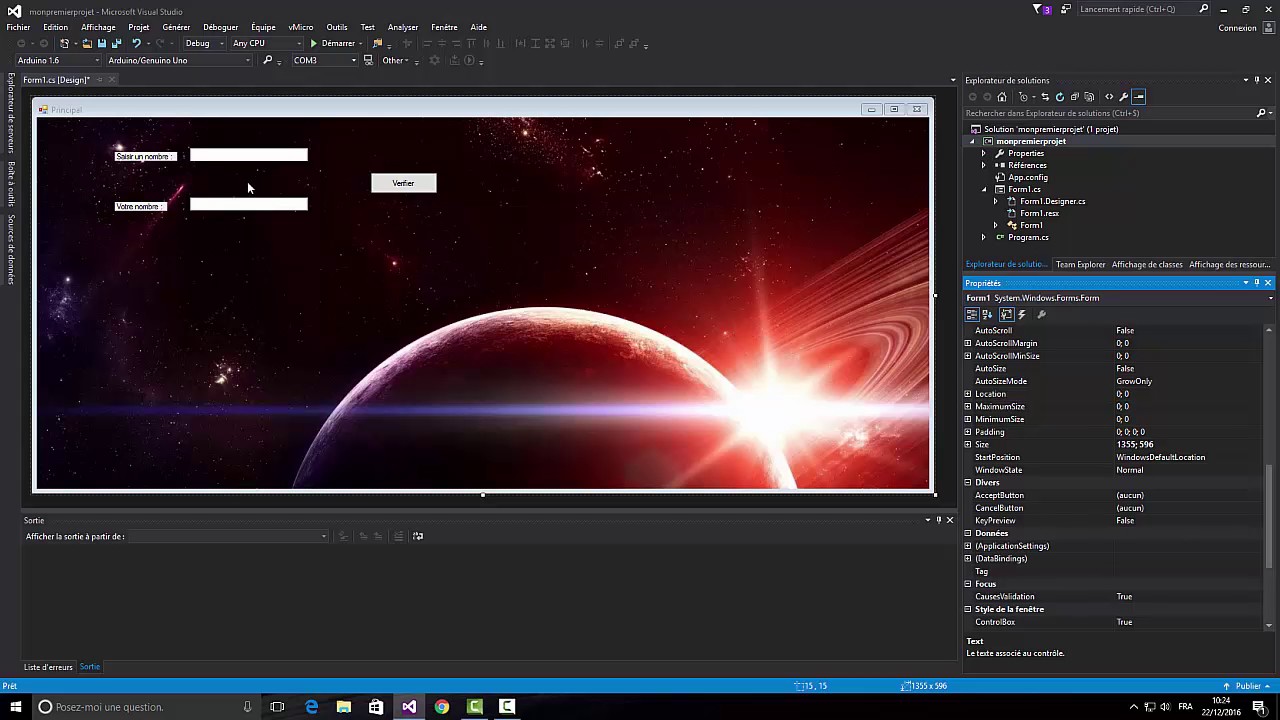Select App.config in the solution tree
The width and height of the screenshot is (1280, 720).
[1028, 177]
